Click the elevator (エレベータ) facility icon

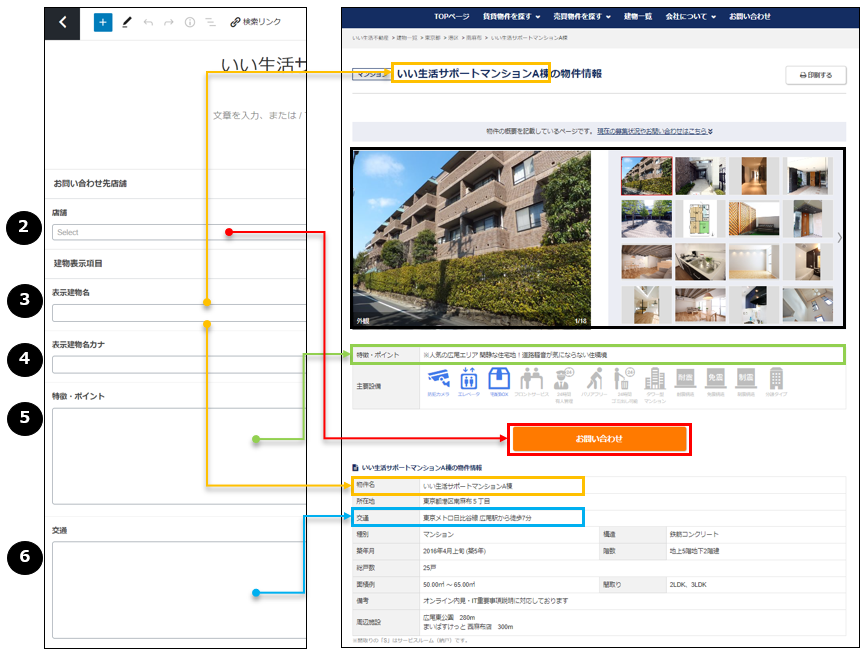point(468,381)
